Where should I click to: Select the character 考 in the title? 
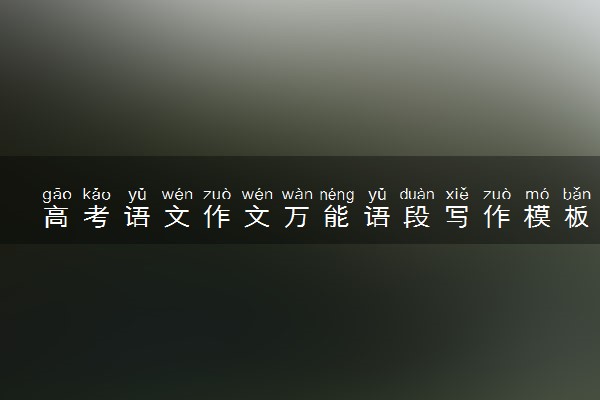pos(96,217)
